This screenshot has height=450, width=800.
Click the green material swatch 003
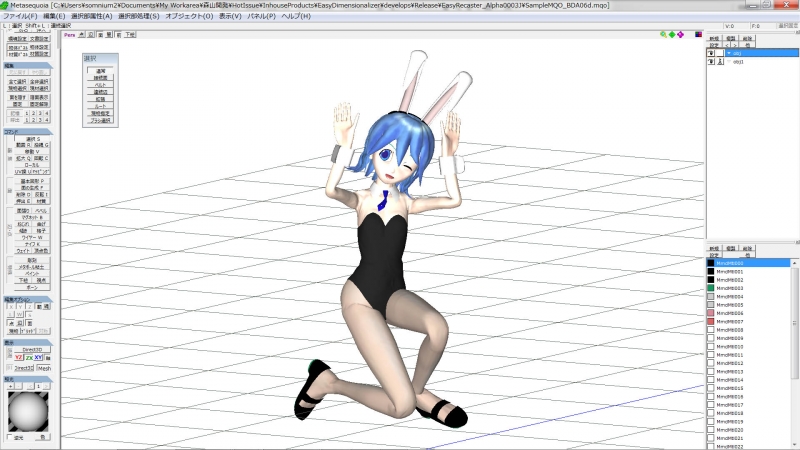[x=711, y=288]
